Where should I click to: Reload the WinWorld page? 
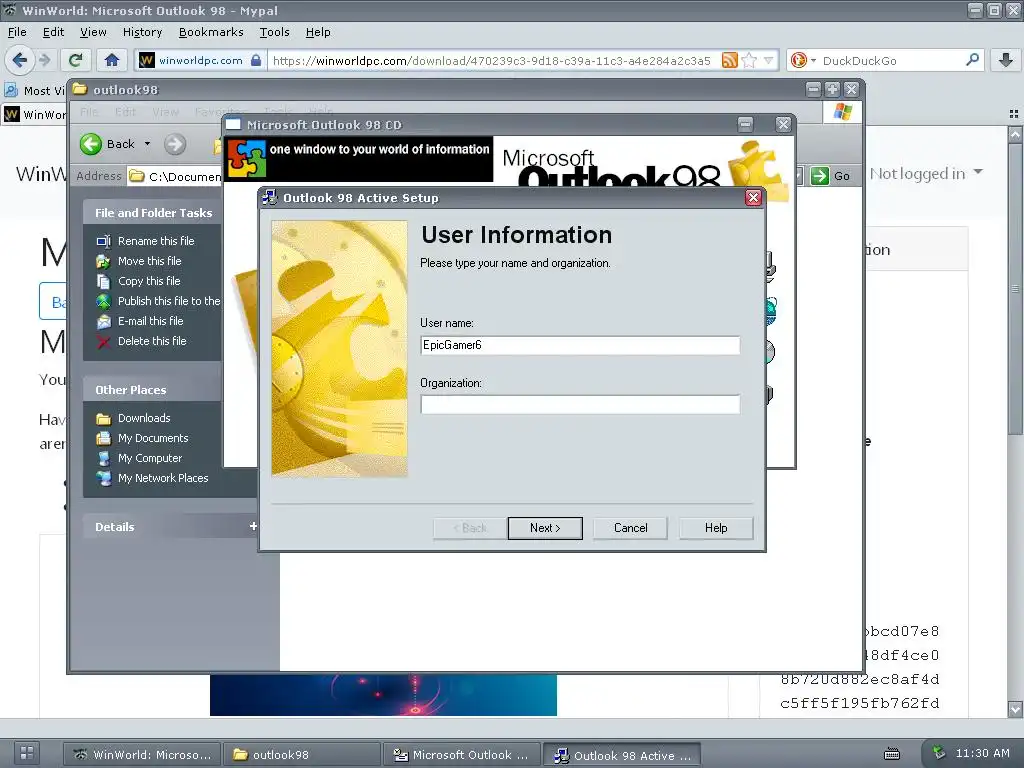(75, 60)
